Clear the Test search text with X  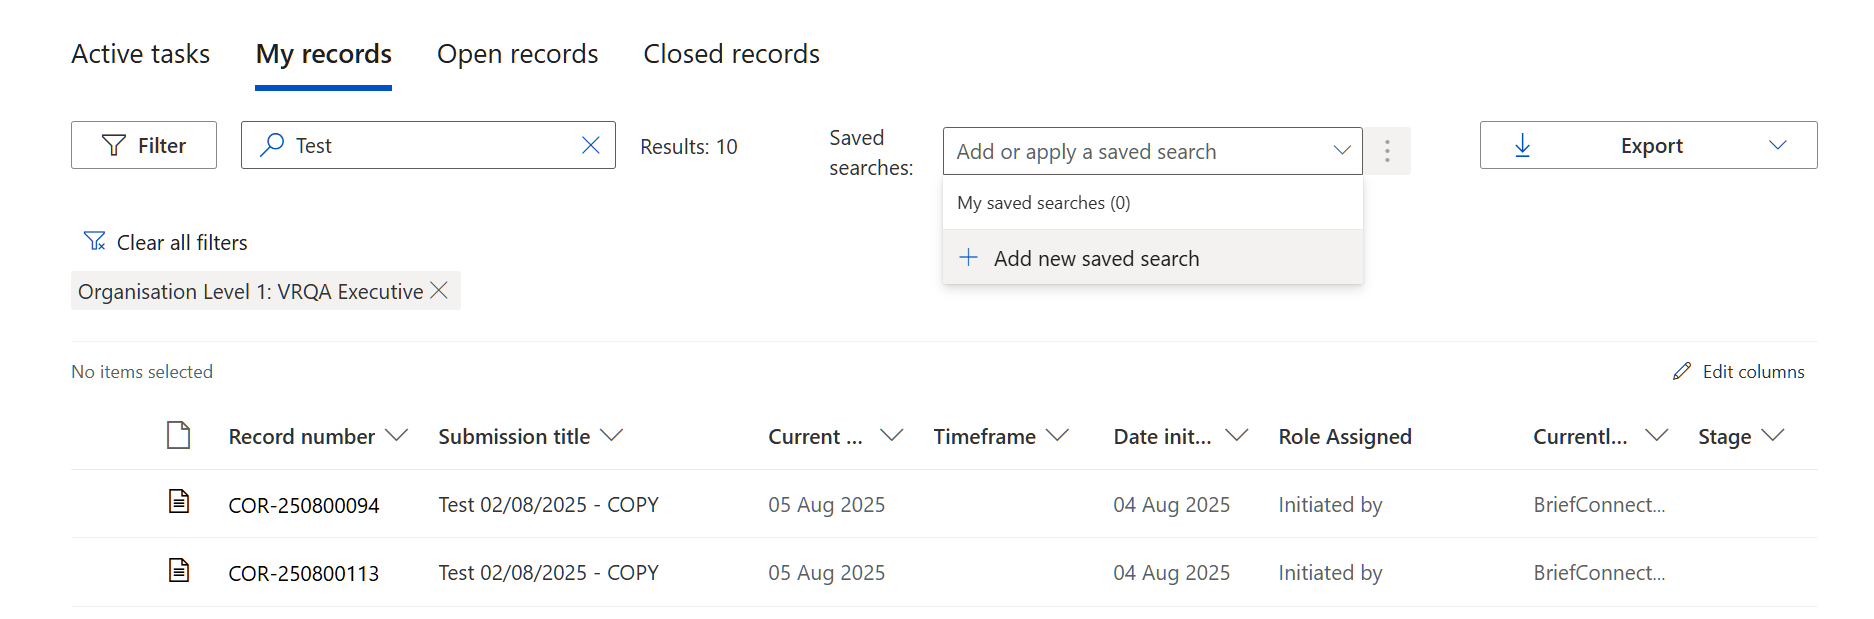coord(591,145)
